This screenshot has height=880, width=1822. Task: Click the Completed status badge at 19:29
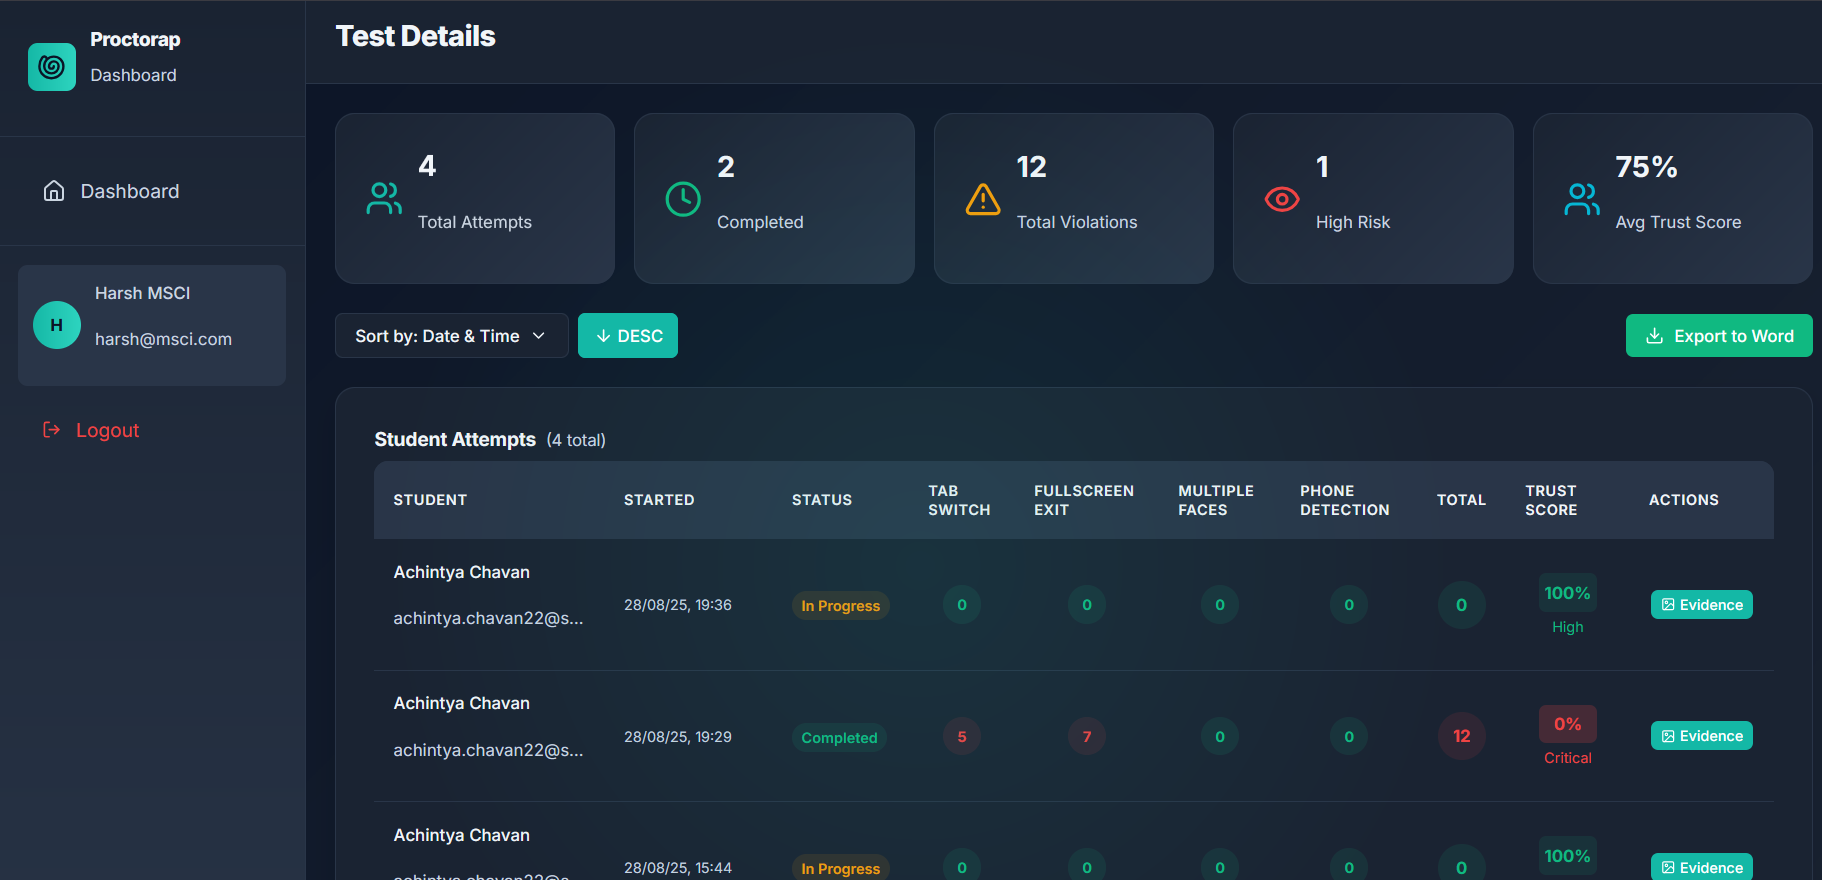point(839,738)
